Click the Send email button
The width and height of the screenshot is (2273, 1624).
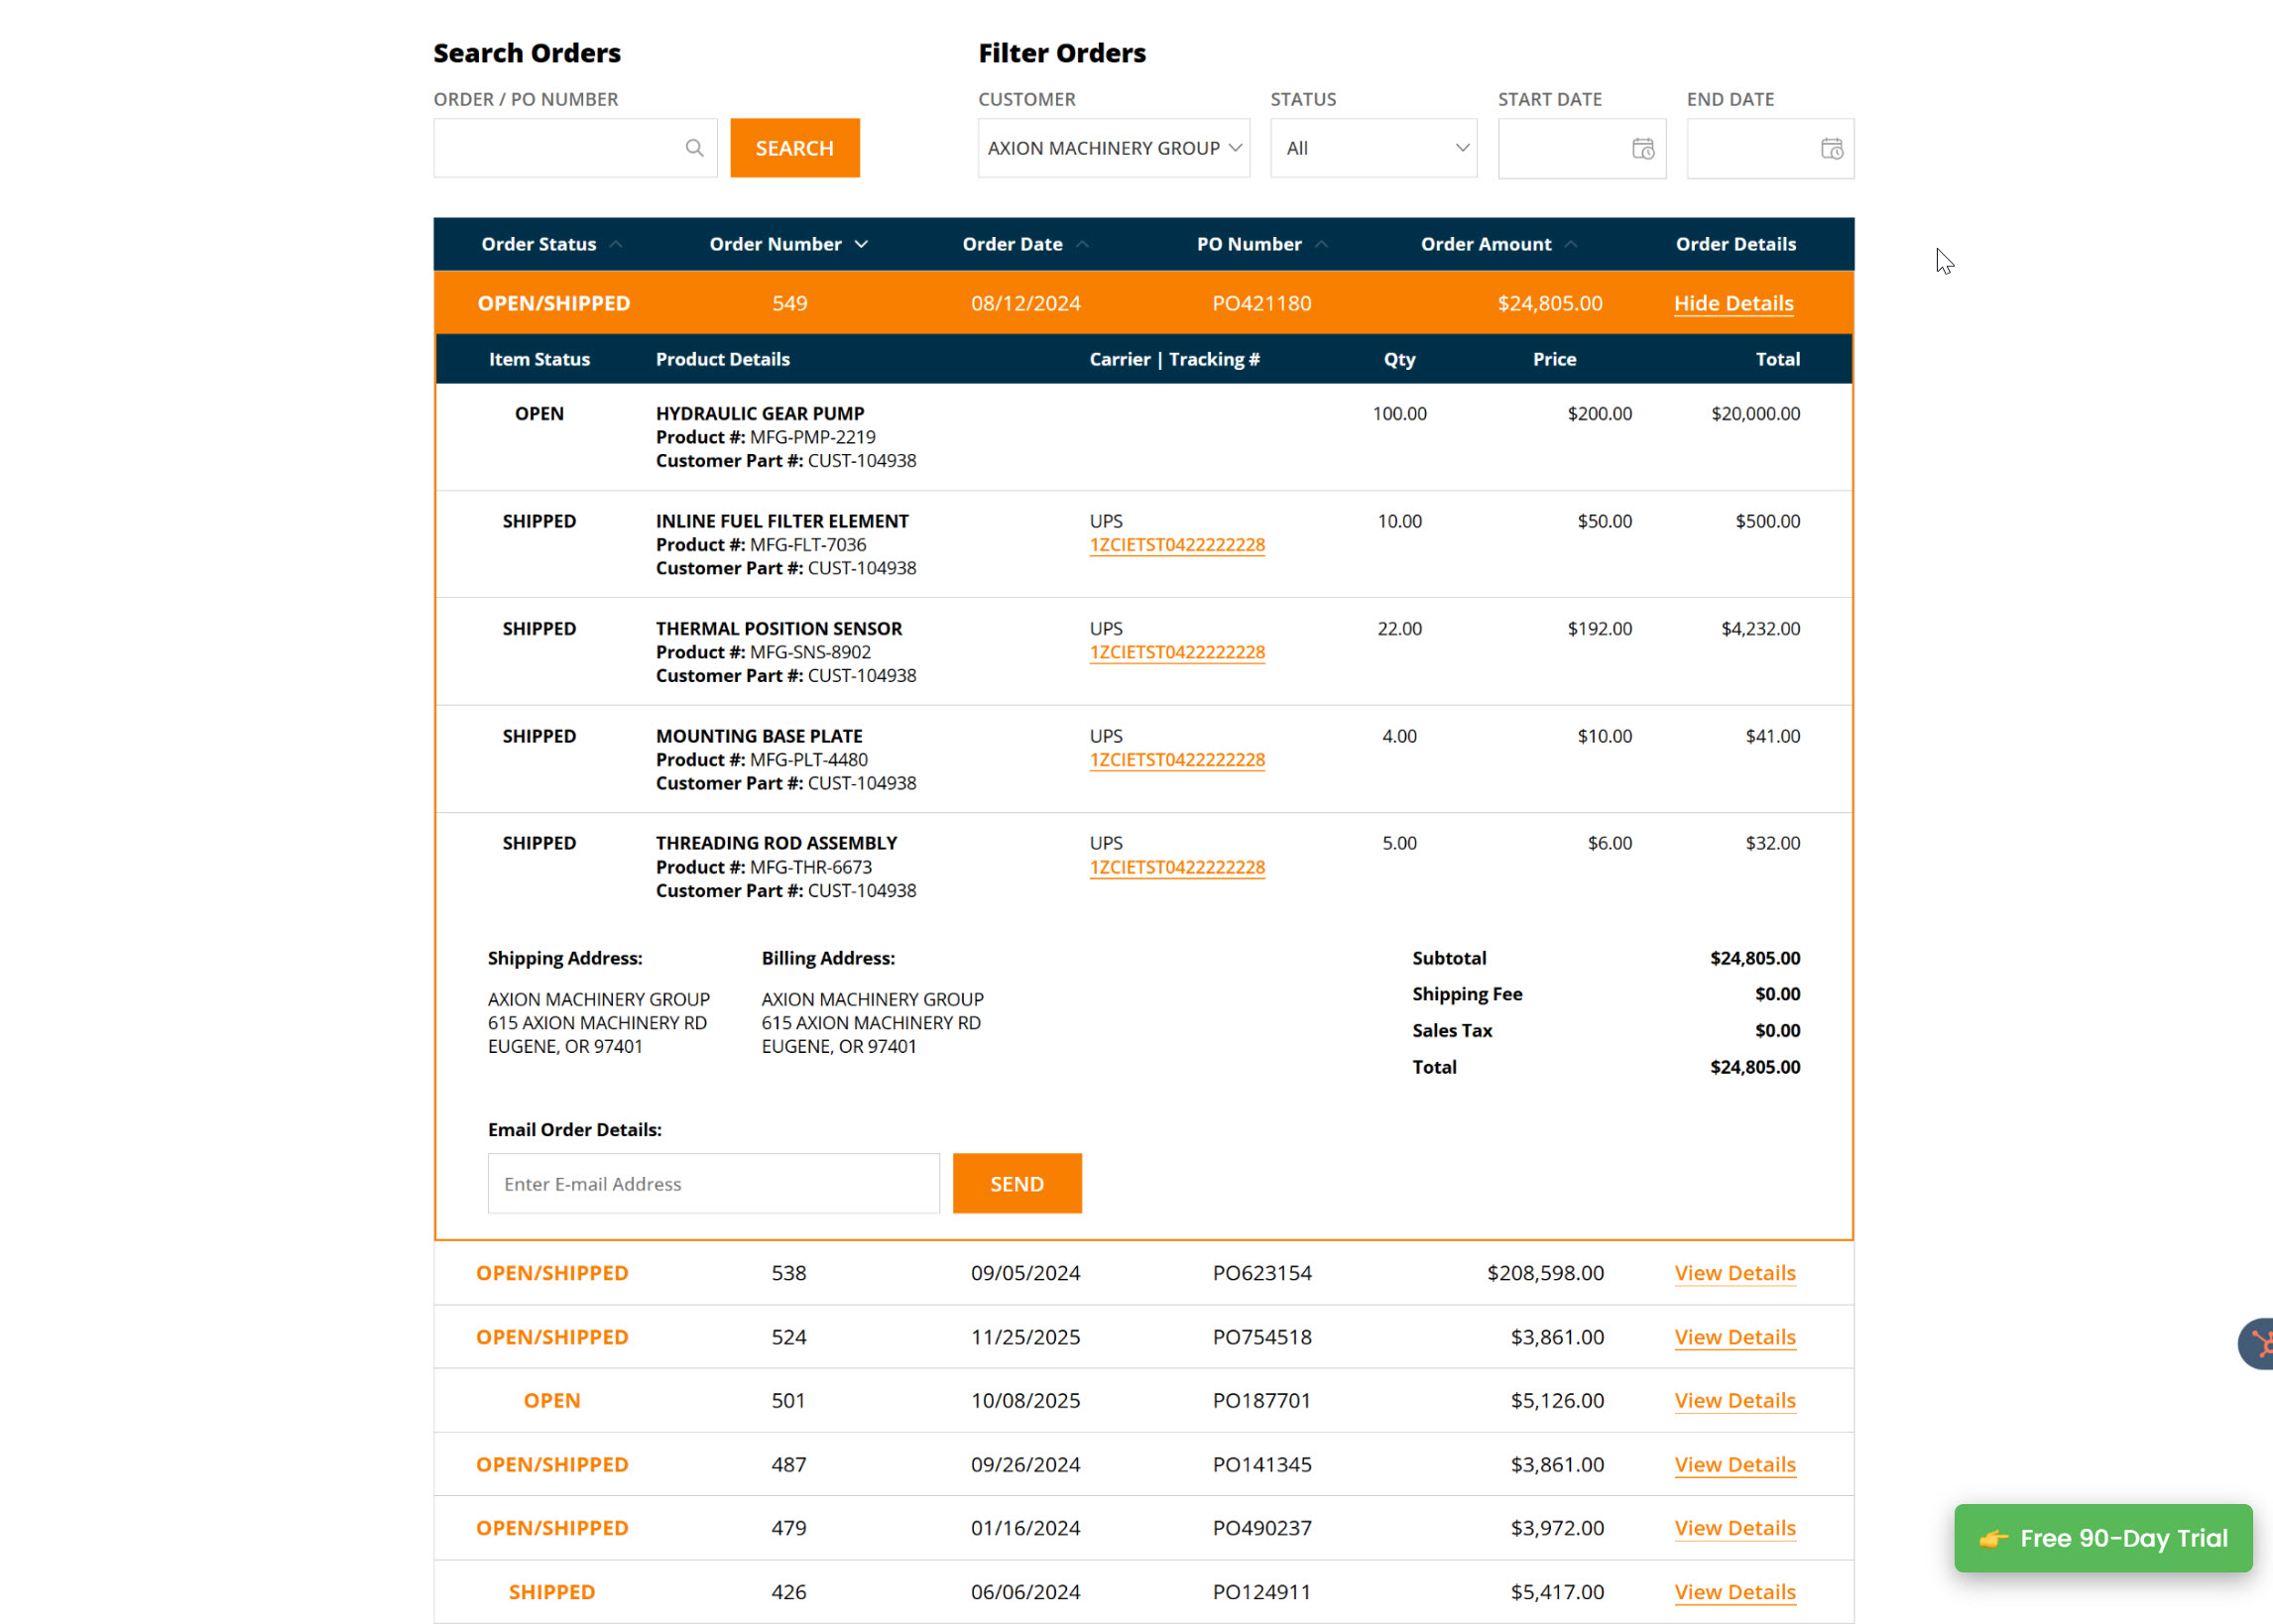(x=1017, y=1183)
